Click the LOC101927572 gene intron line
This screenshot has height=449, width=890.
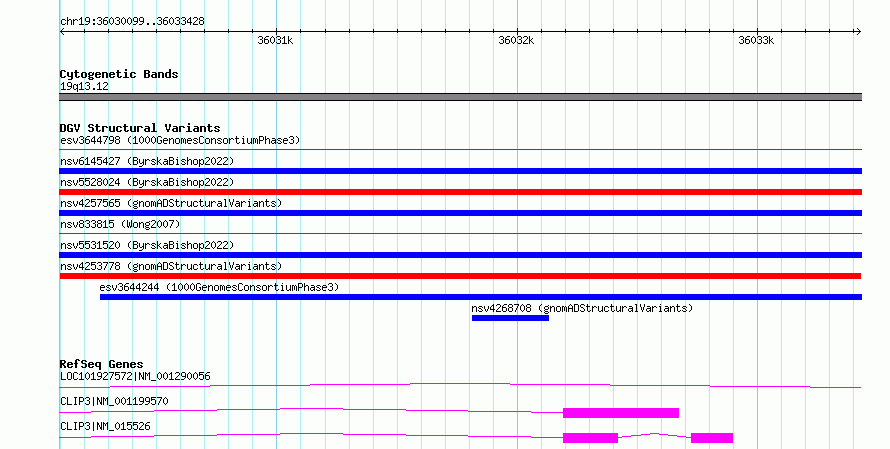click(460, 386)
